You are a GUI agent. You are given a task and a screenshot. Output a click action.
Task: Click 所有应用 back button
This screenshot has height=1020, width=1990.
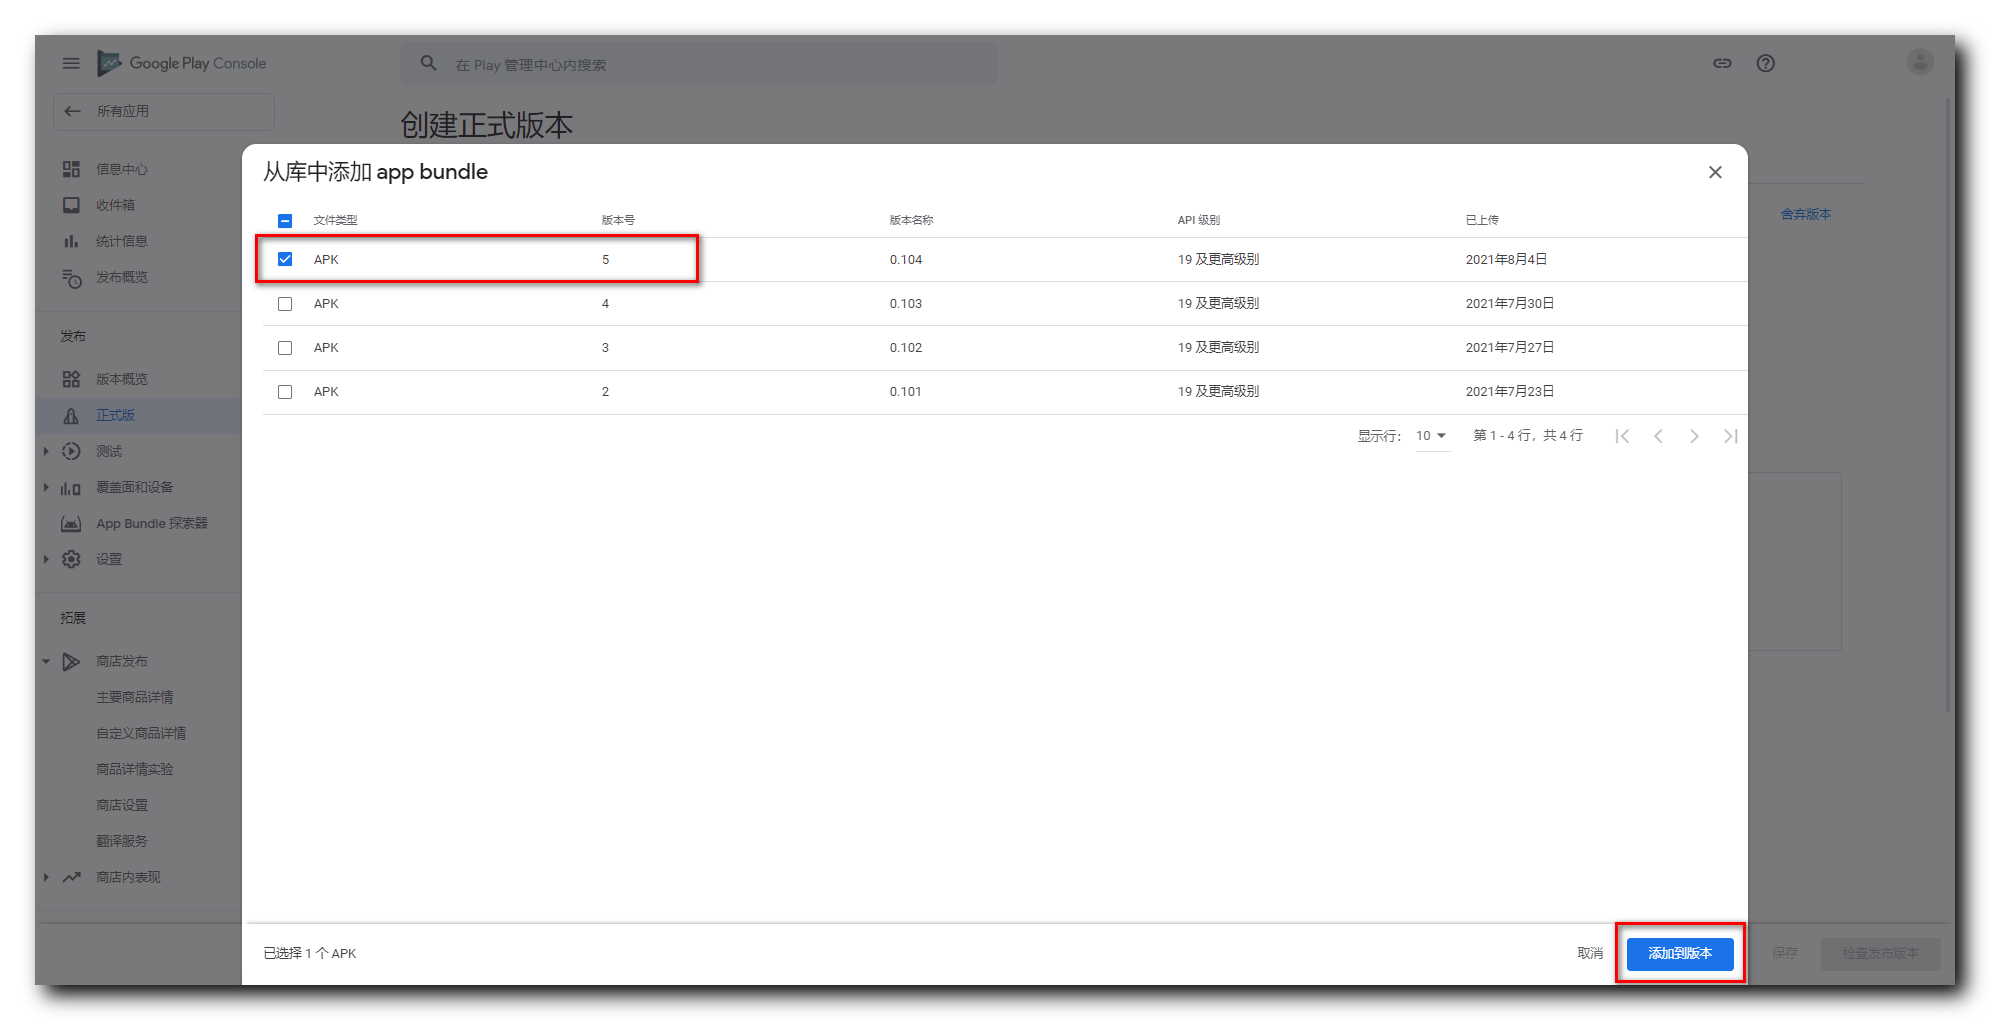tap(164, 111)
